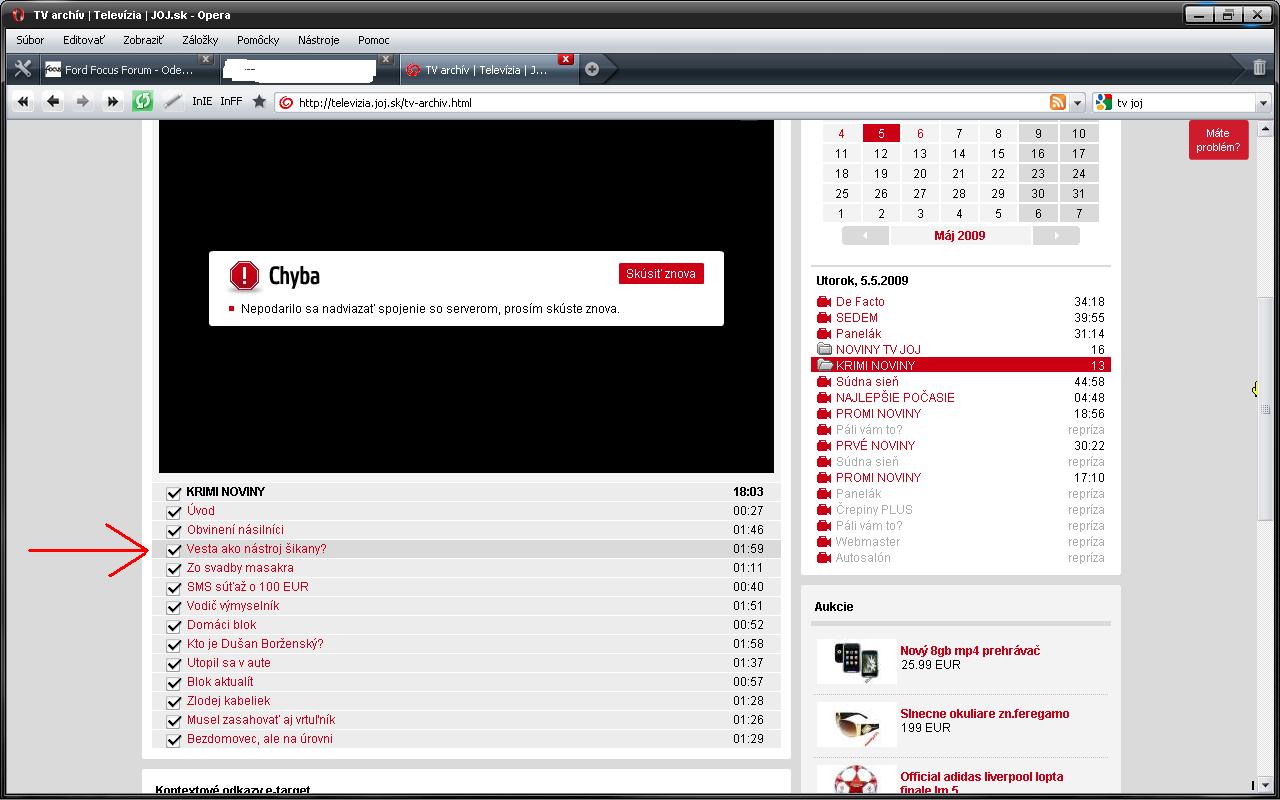1280x800 pixels.
Task: Click the Skúsiť znova button
Action: click(661, 274)
